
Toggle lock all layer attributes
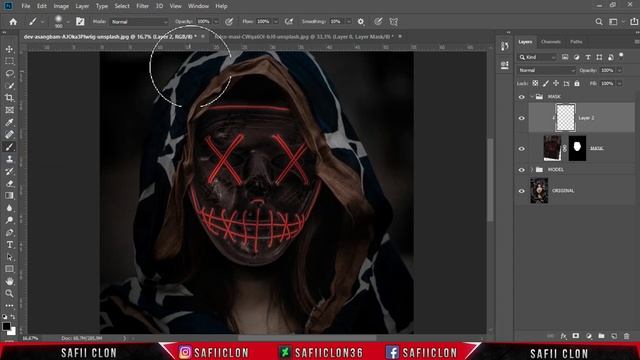click(x=577, y=83)
